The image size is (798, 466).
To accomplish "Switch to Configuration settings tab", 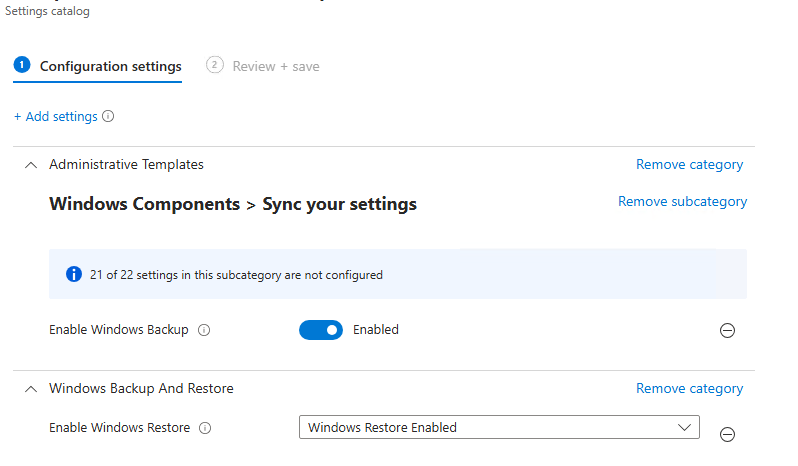I will (98, 66).
